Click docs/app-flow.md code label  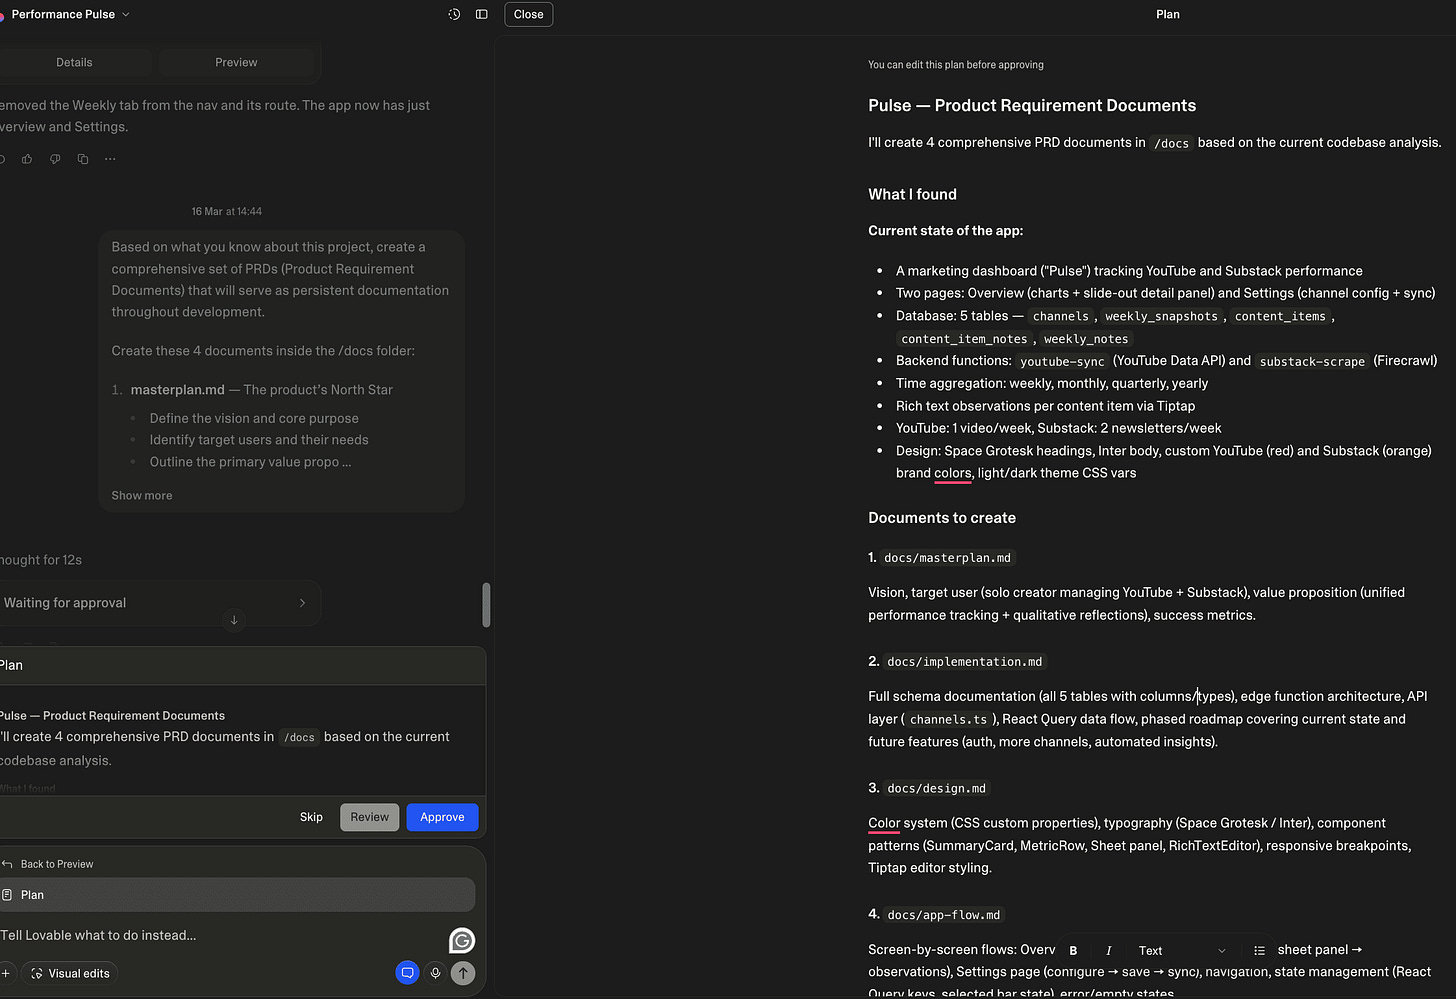943,915
